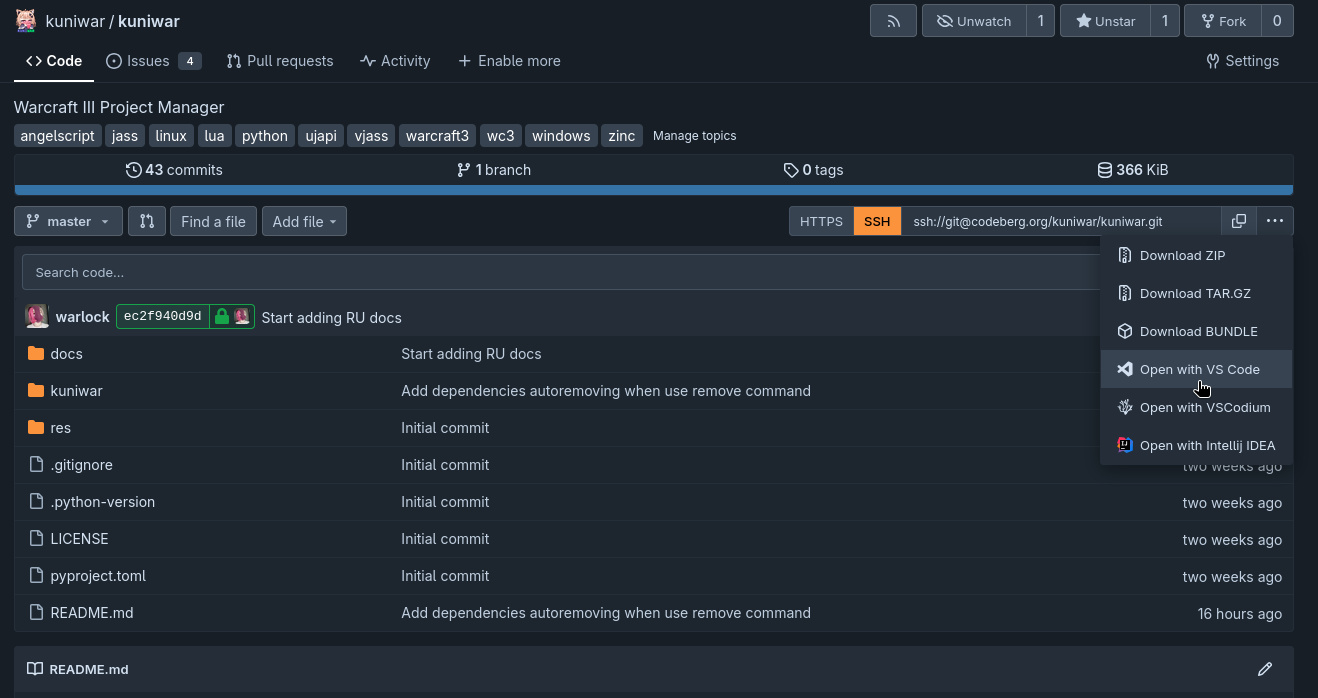Inspect the verified commit lock badge
The width and height of the screenshot is (1318, 698).
tap(220, 317)
